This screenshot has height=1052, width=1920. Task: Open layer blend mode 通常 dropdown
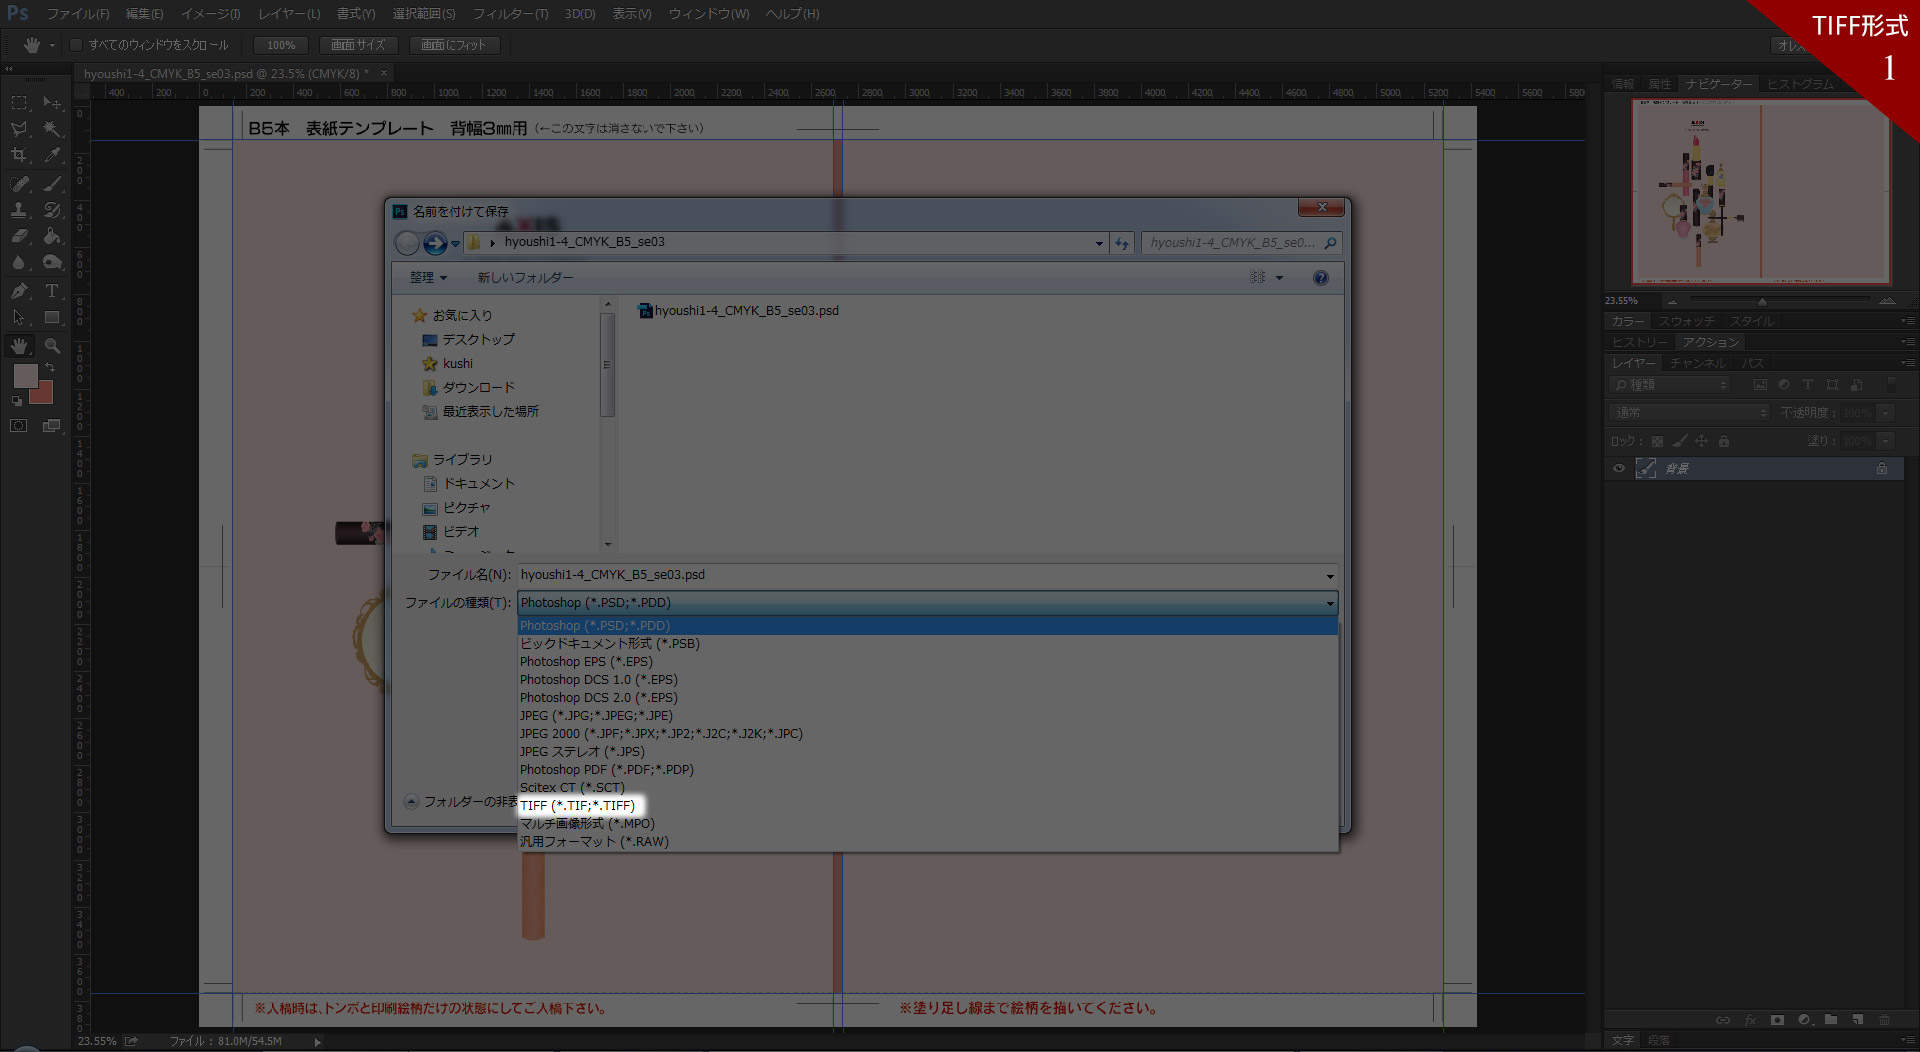pos(1689,413)
